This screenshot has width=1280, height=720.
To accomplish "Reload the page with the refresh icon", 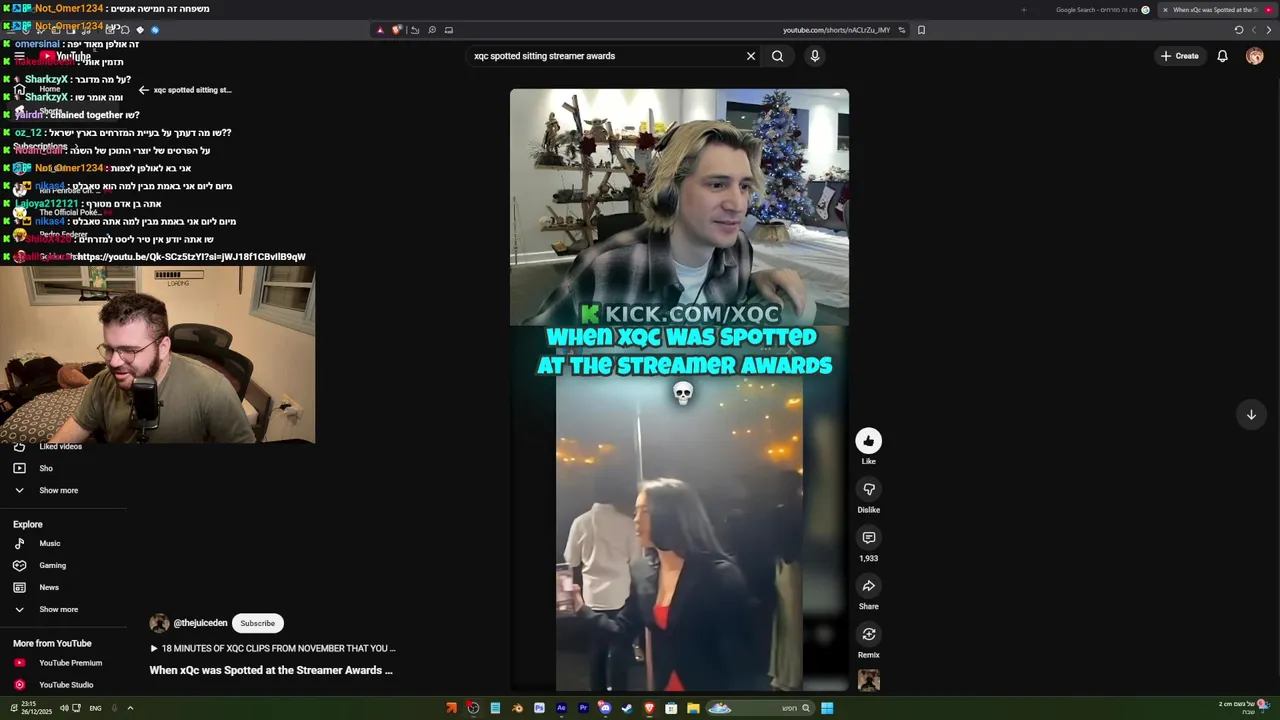I will (1239, 30).
